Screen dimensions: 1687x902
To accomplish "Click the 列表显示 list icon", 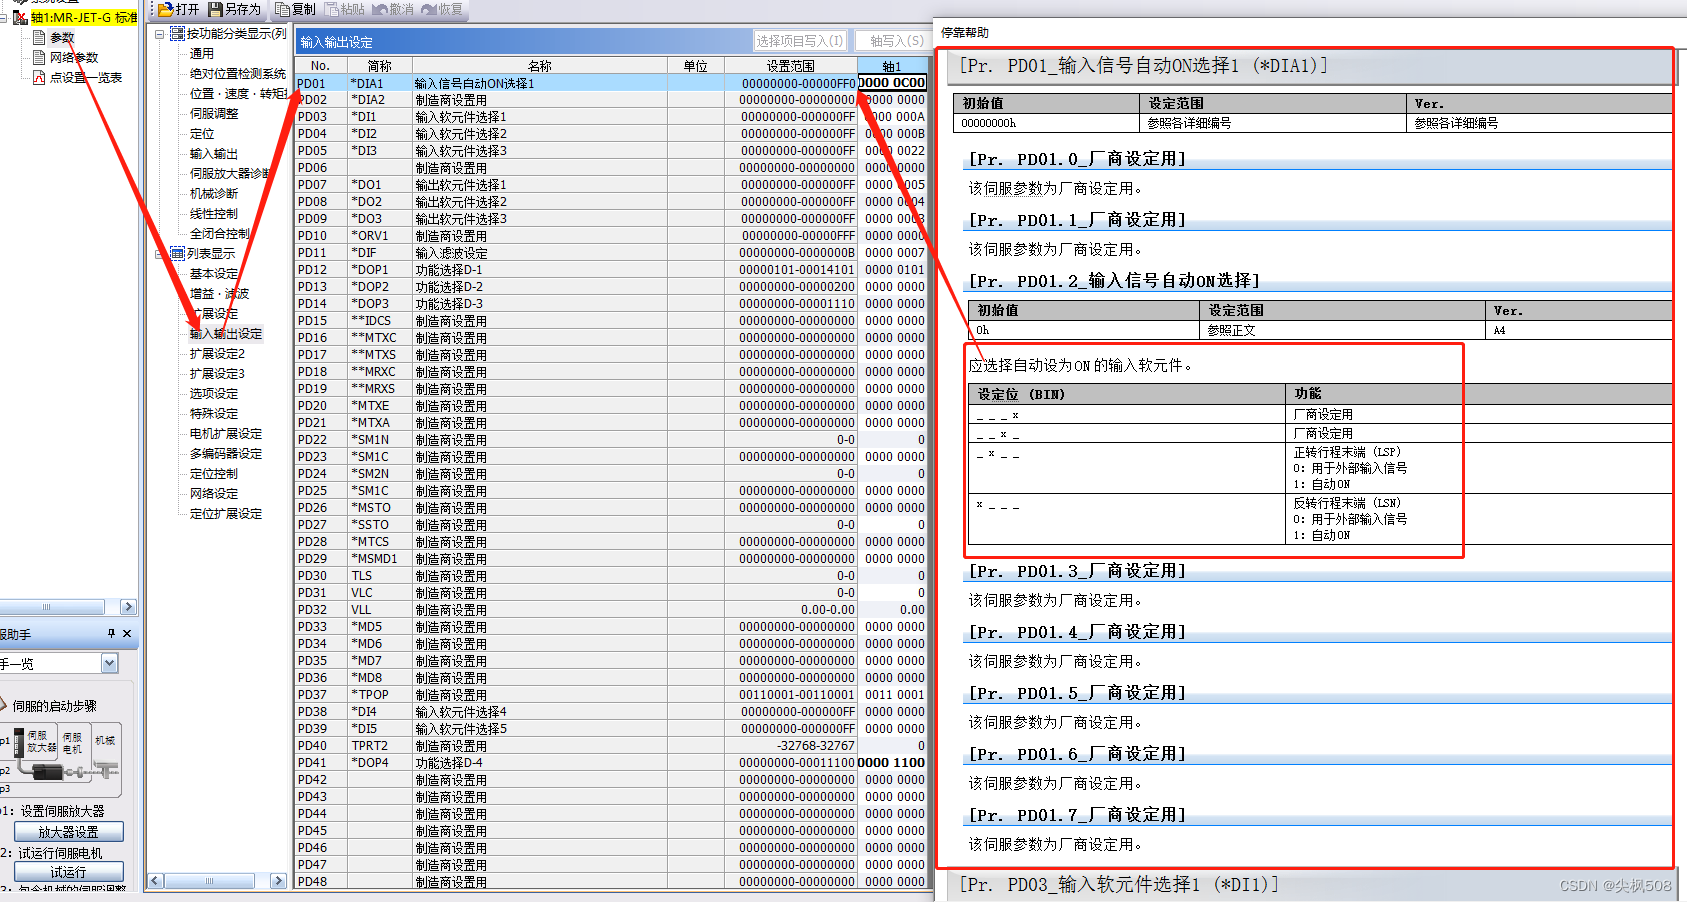I will [178, 253].
